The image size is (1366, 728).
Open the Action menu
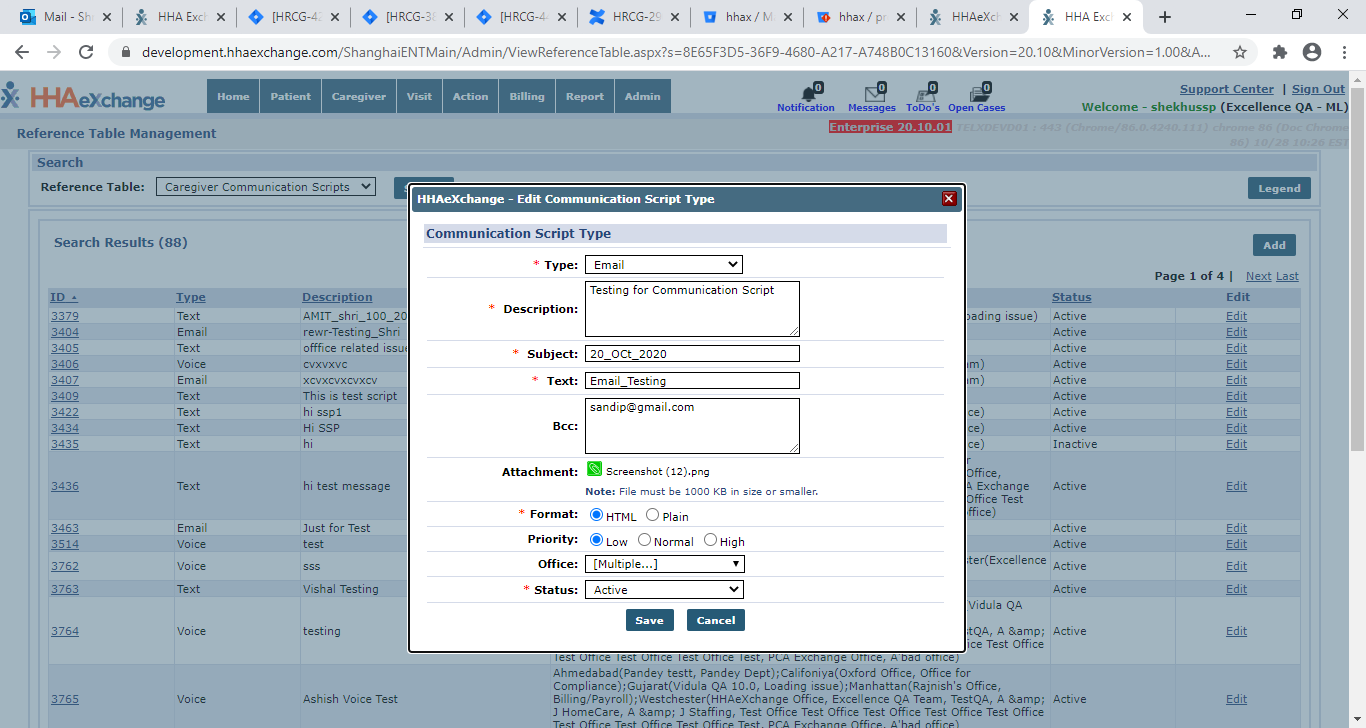[x=470, y=96]
